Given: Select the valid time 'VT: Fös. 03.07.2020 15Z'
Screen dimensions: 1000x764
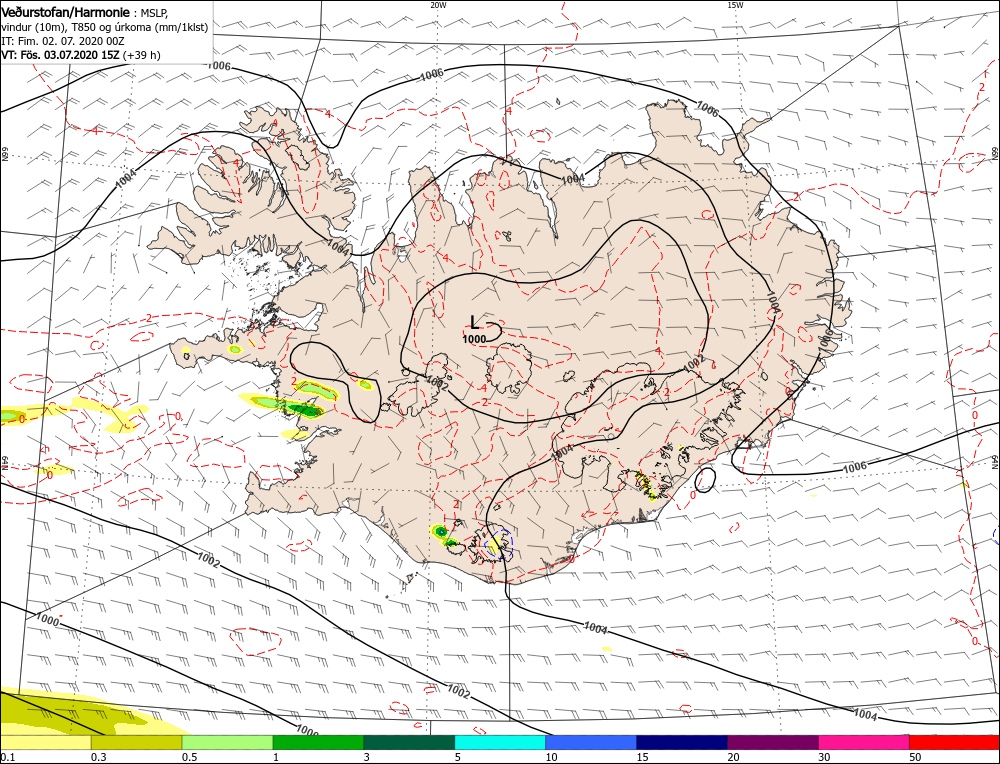Looking at the screenshot, I should coord(61,55).
